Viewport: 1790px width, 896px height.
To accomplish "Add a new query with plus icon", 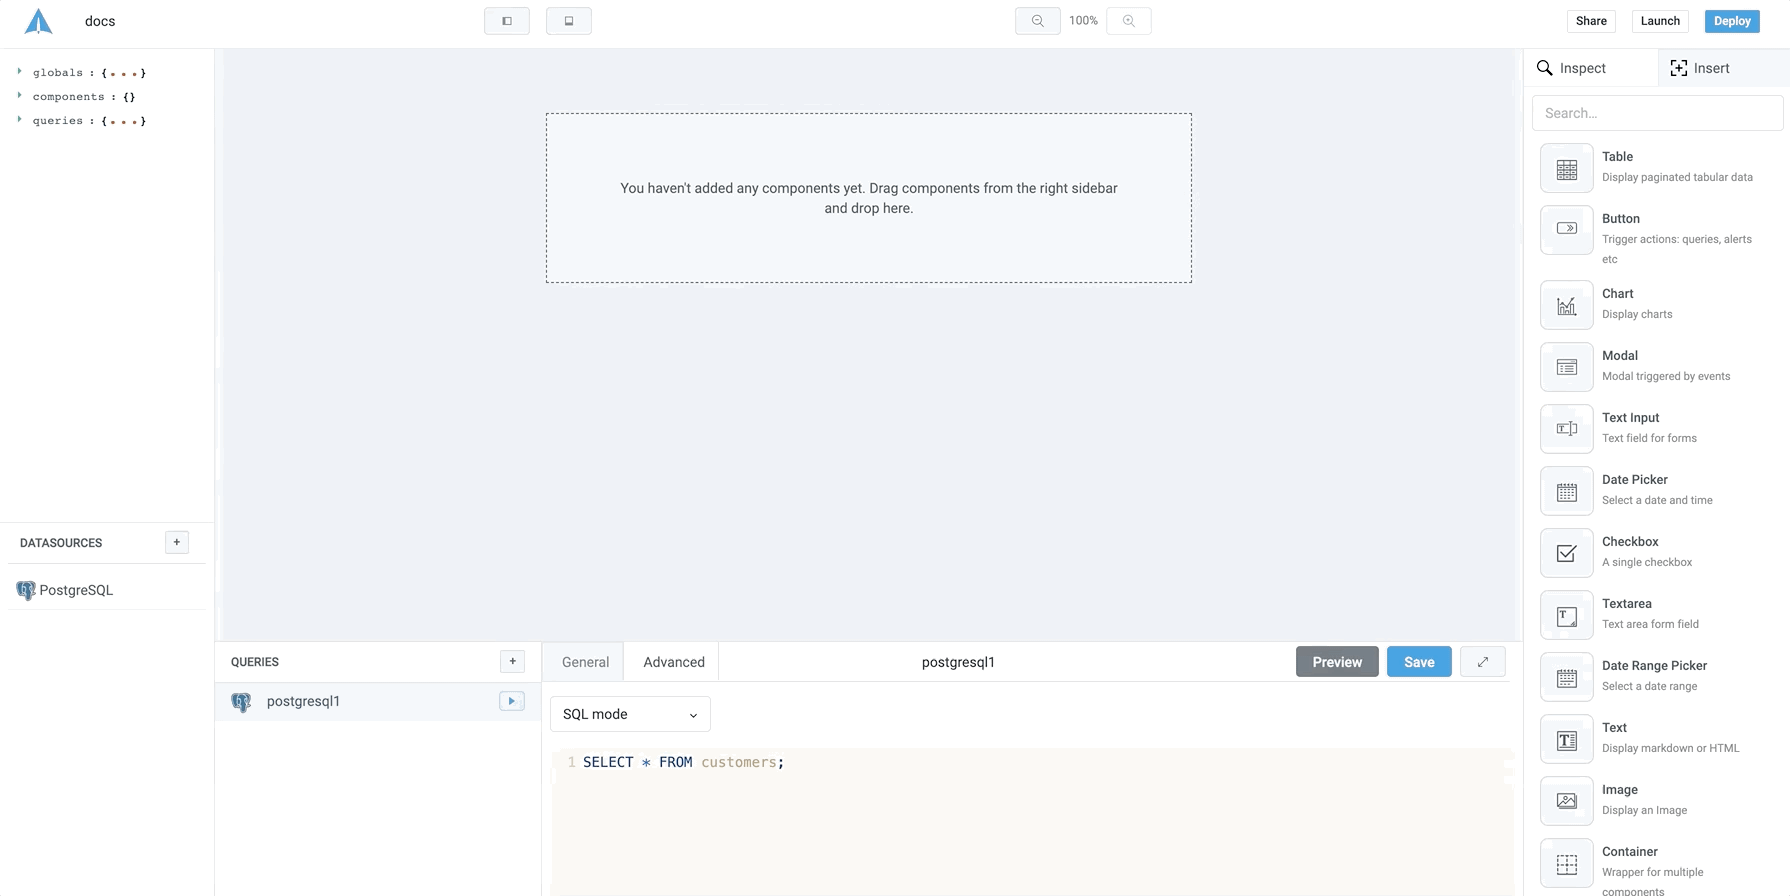I will point(512,661).
